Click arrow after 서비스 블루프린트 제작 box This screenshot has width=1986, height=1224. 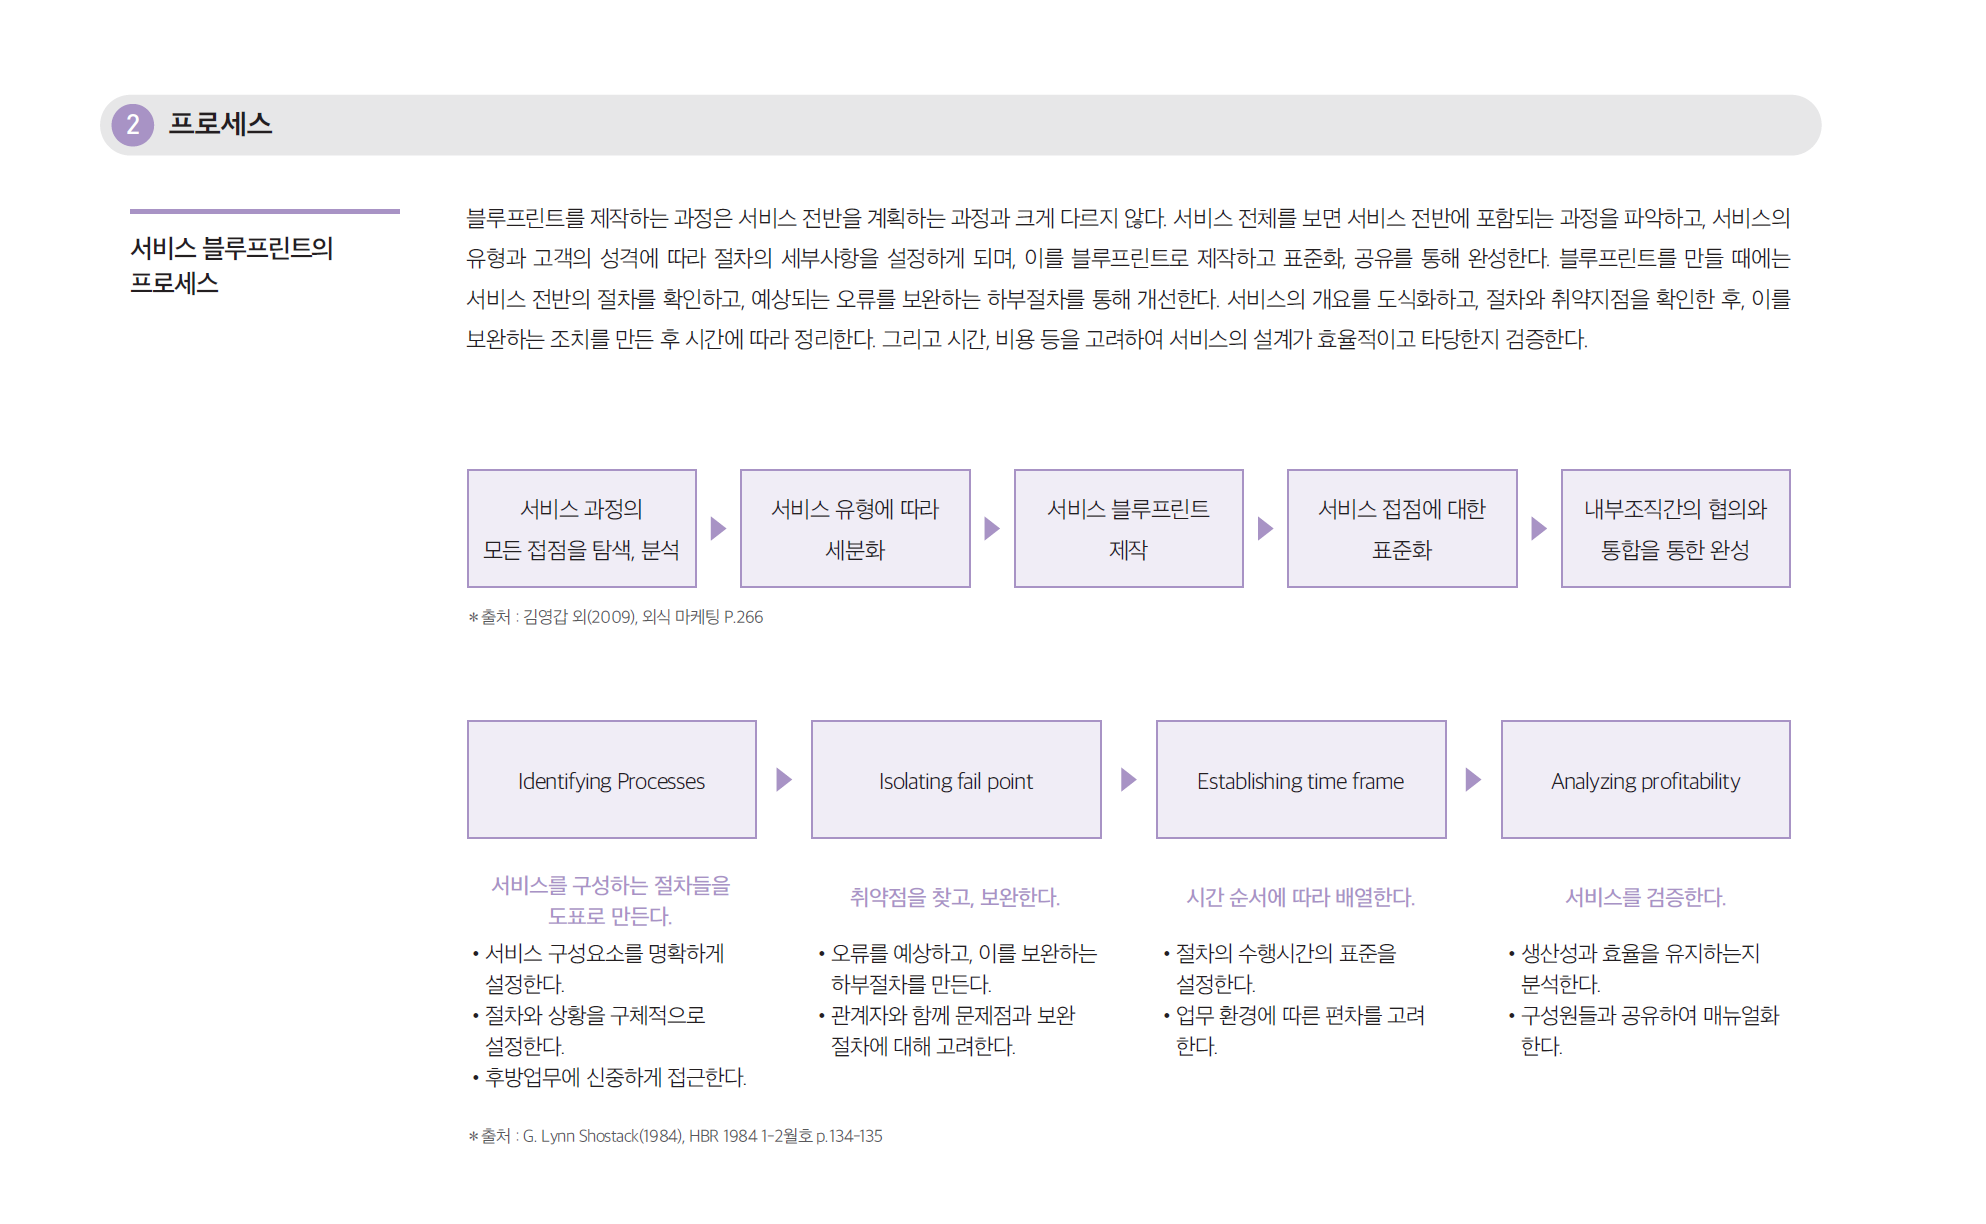pos(1265,528)
